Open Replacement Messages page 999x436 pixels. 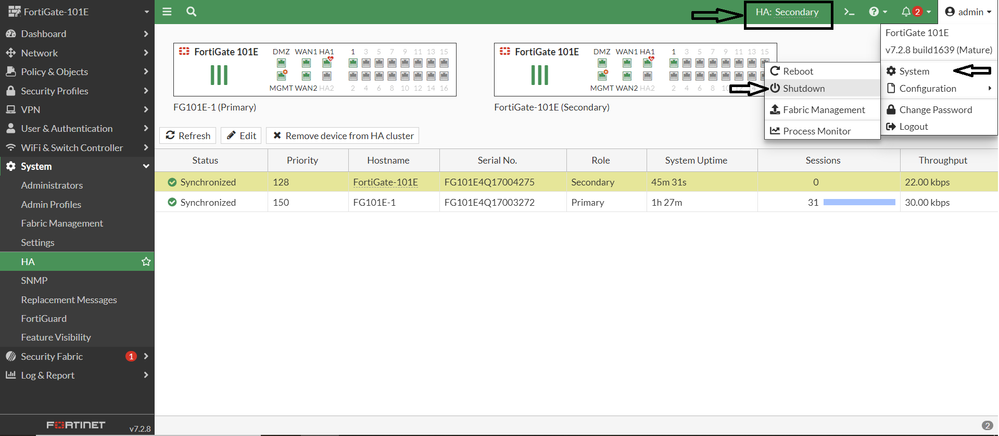coord(69,300)
